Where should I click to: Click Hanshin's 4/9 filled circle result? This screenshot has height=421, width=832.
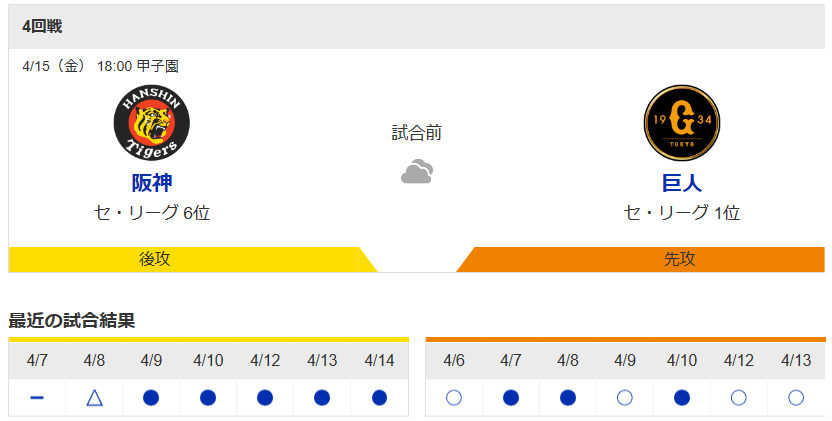pyautogui.click(x=151, y=398)
